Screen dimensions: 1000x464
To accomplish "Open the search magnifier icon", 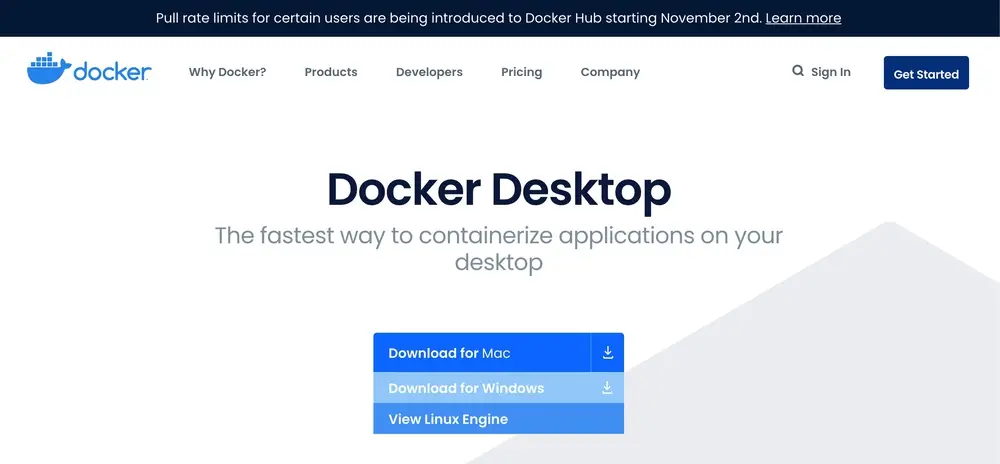I will [798, 71].
